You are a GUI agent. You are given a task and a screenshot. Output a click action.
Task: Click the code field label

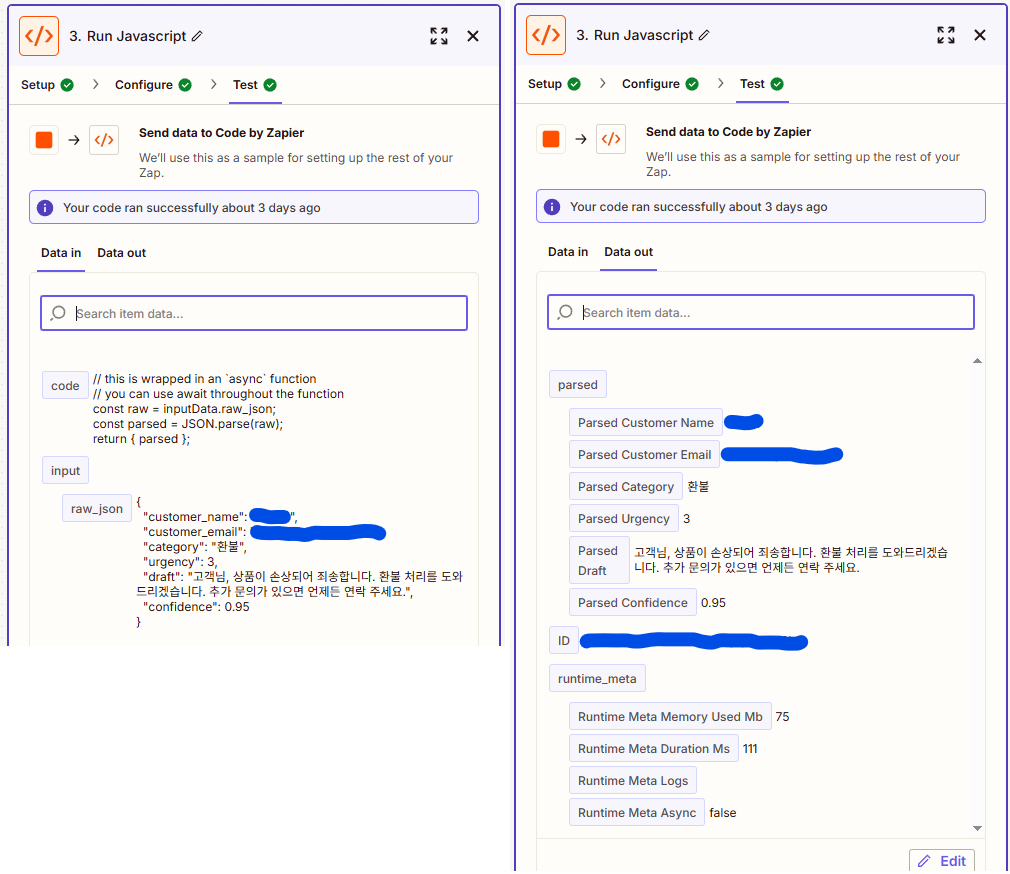[65, 385]
